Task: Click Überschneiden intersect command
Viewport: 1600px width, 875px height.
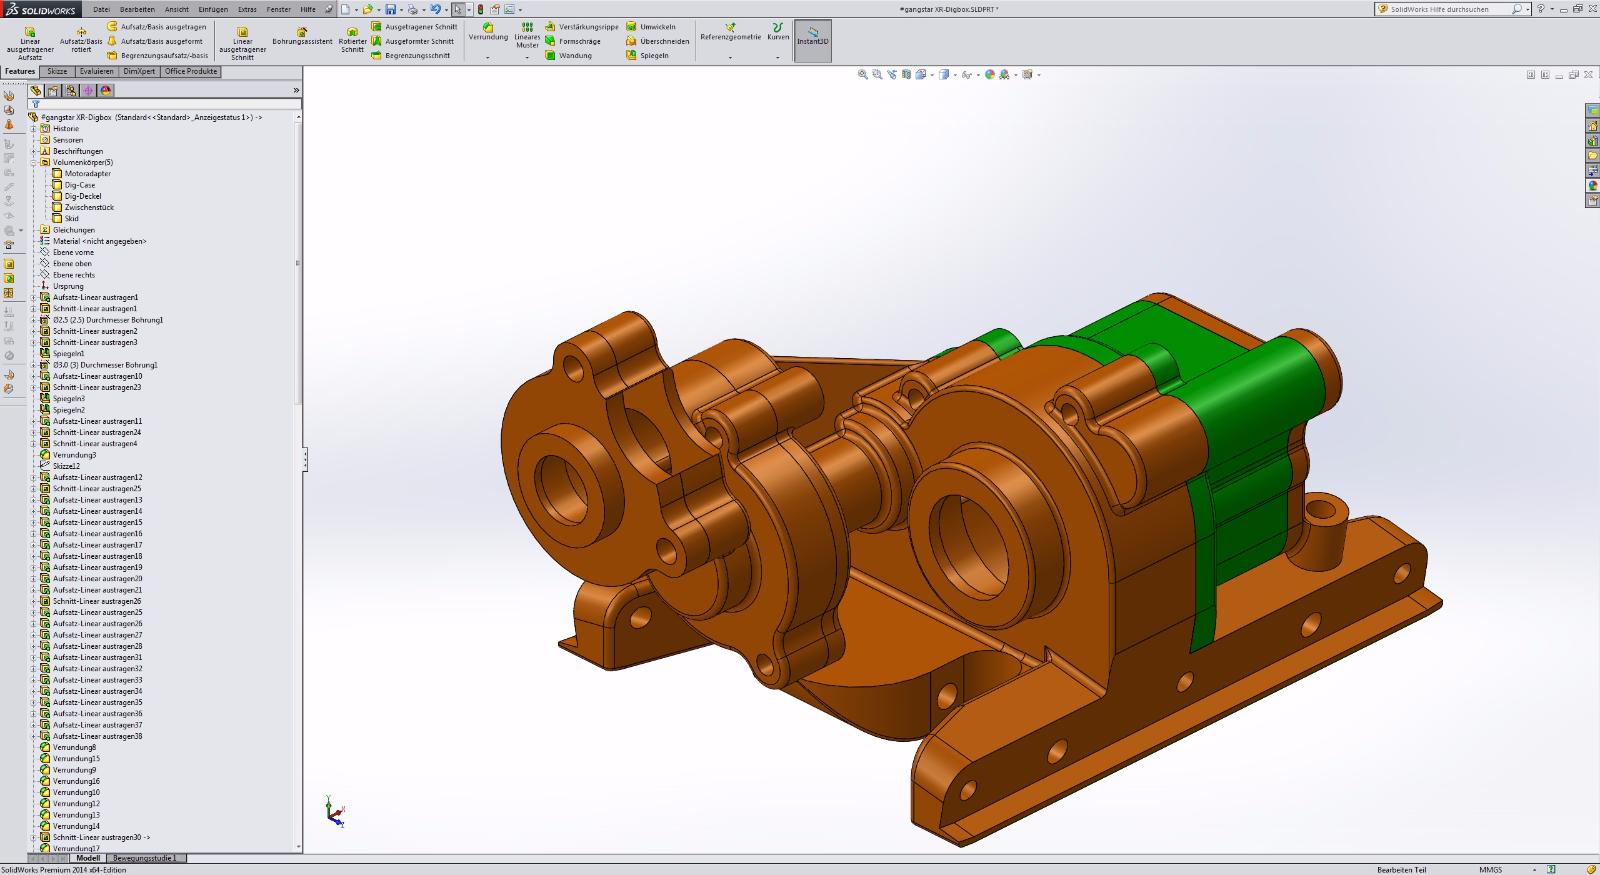Action: point(657,41)
